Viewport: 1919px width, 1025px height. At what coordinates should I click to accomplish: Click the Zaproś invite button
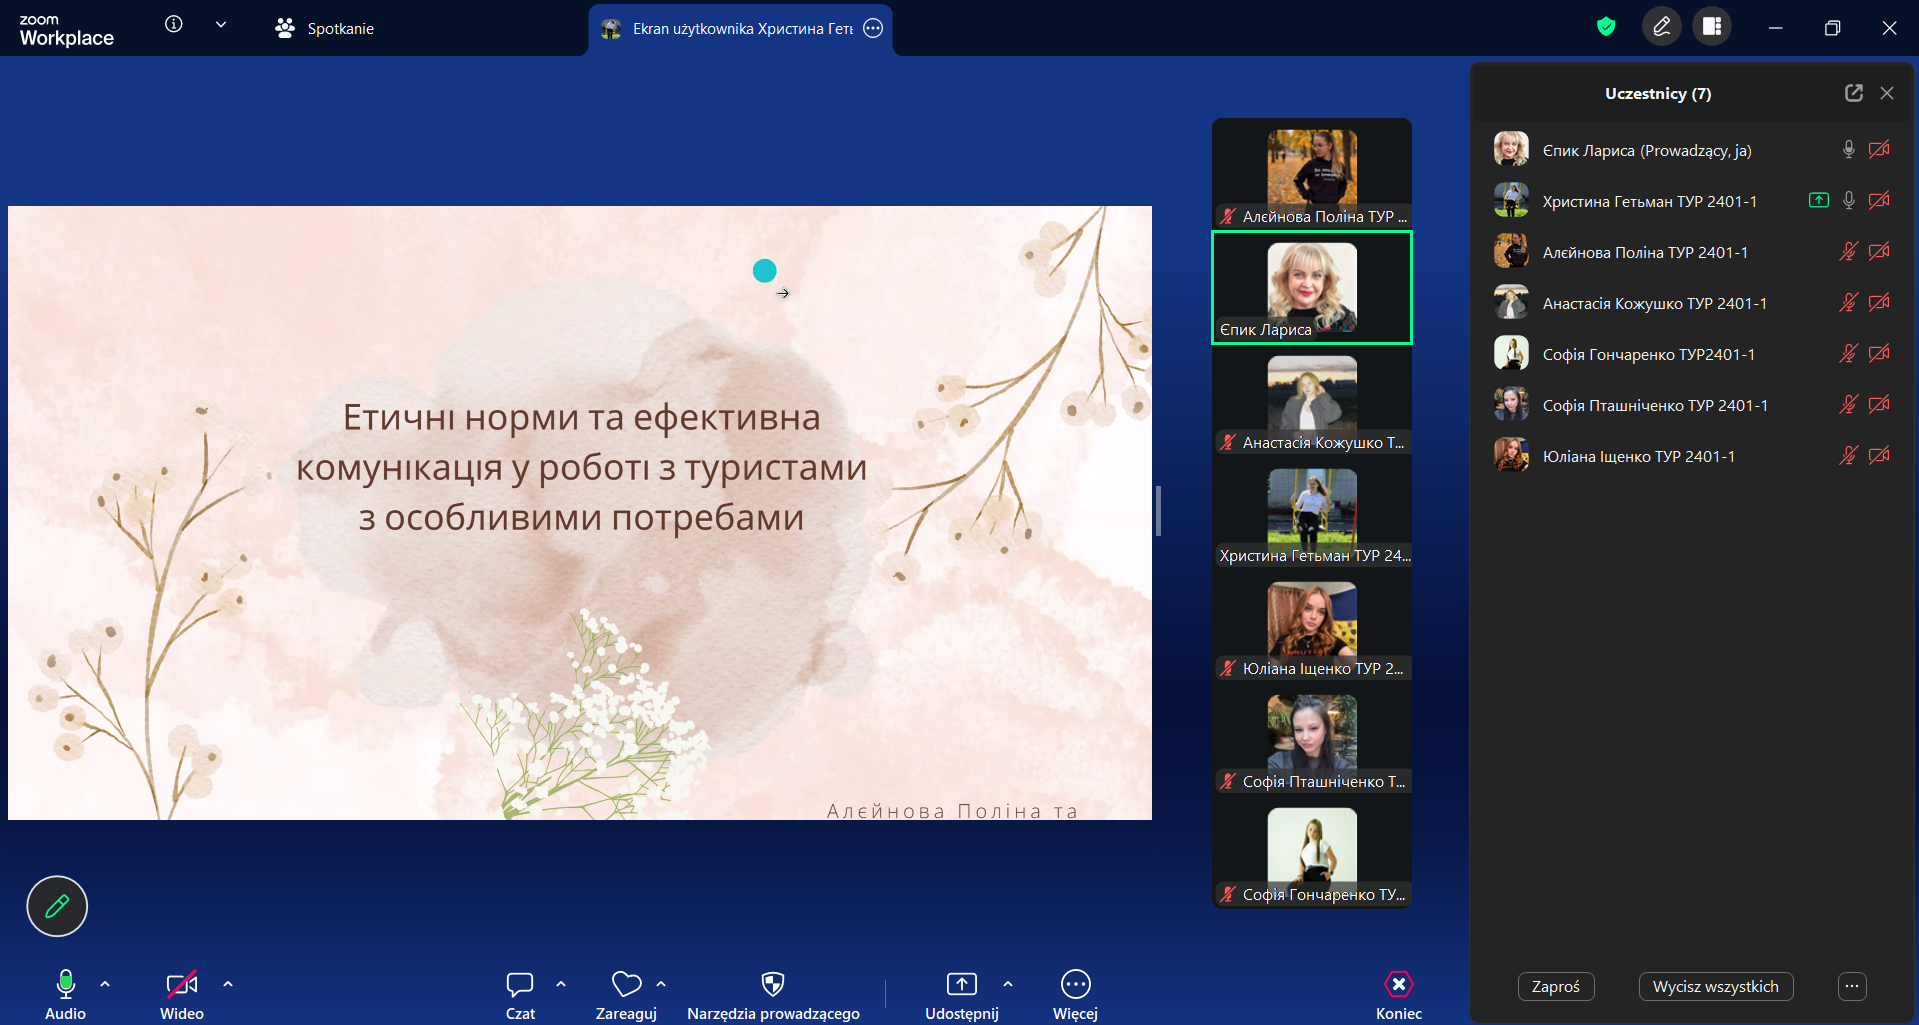pos(1555,986)
